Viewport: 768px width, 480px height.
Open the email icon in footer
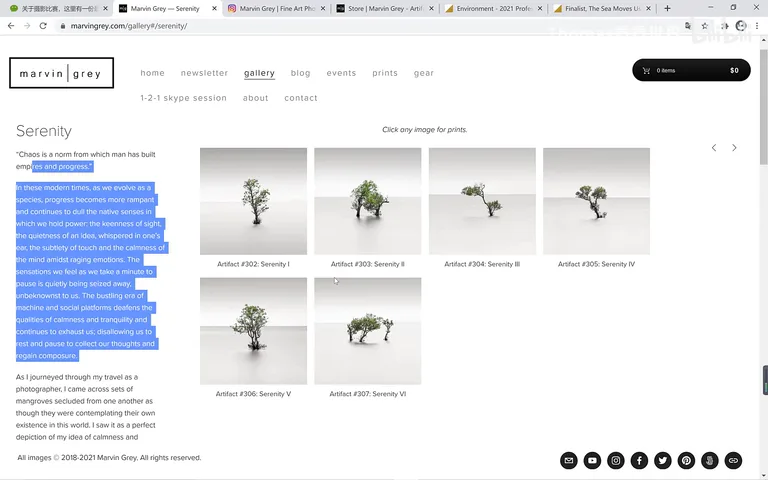click(x=569, y=460)
